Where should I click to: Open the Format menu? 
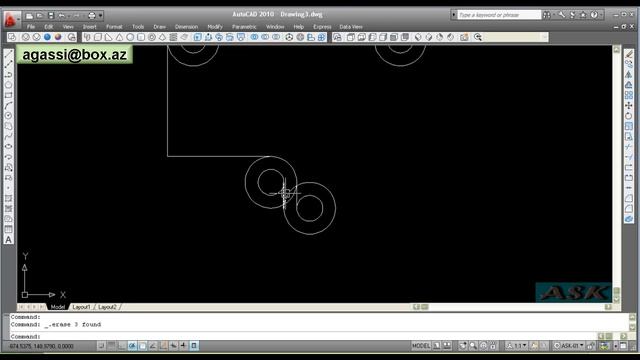pos(114,27)
